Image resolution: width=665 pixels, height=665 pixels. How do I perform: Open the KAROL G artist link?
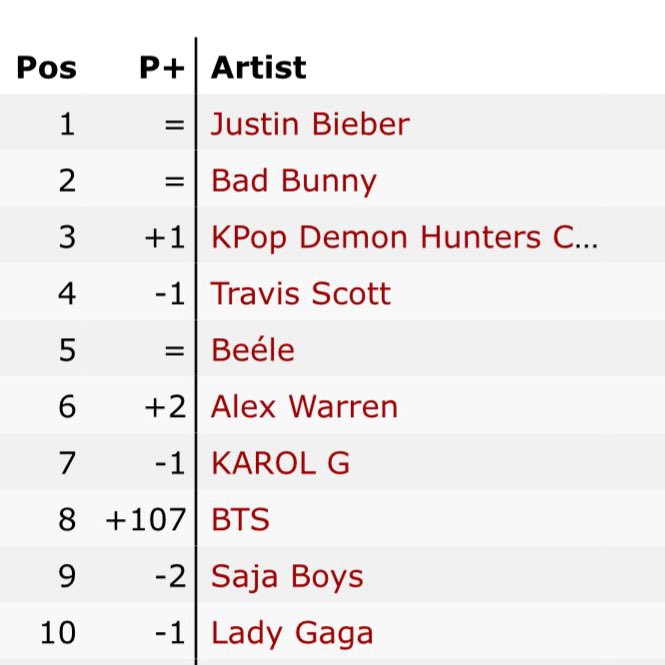pyautogui.click(x=280, y=463)
